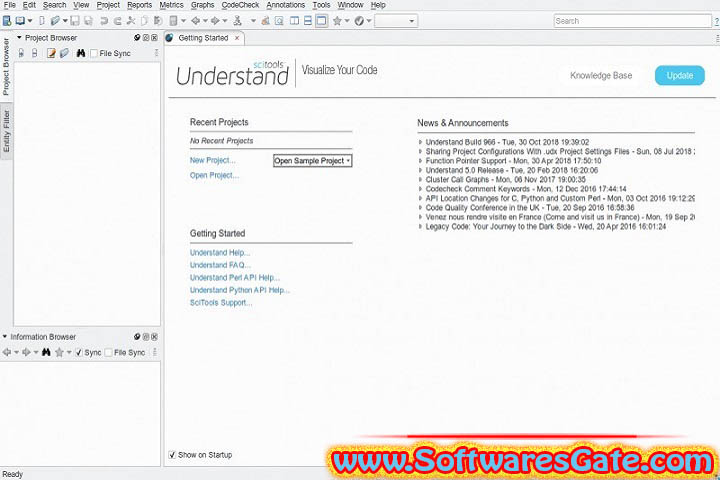Click the Paste toolbar icon
Viewport: 720px width, 480px height.
click(x=158, y=21)
